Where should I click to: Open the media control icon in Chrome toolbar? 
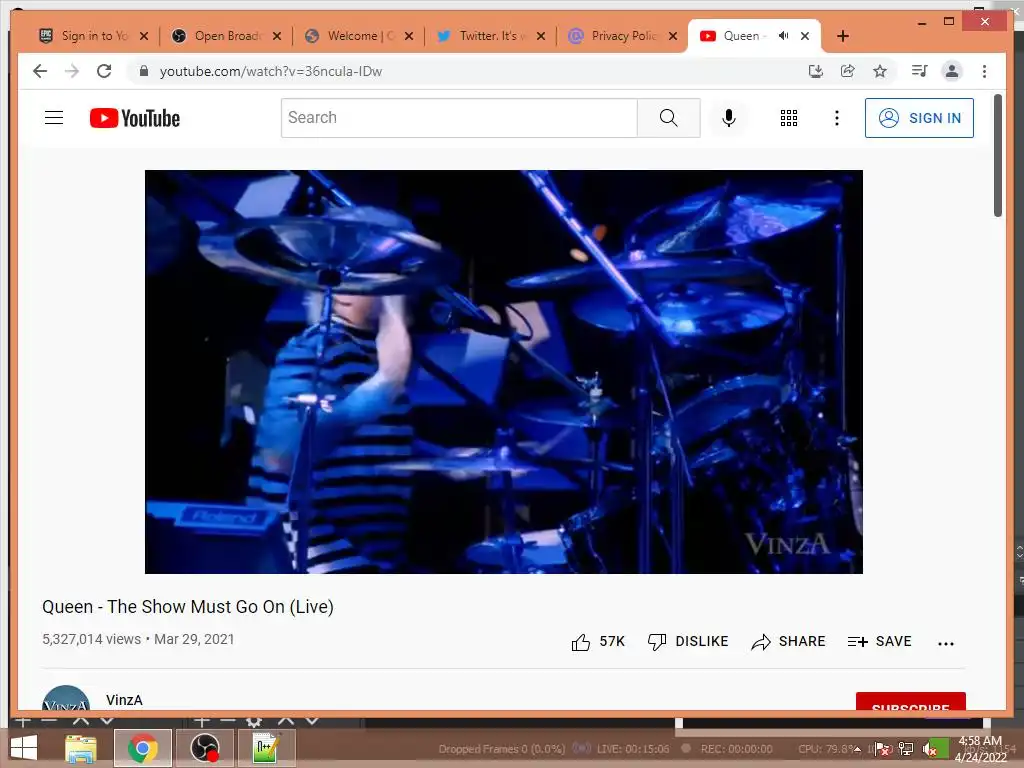pyautogui.click(x=920, y=71)
